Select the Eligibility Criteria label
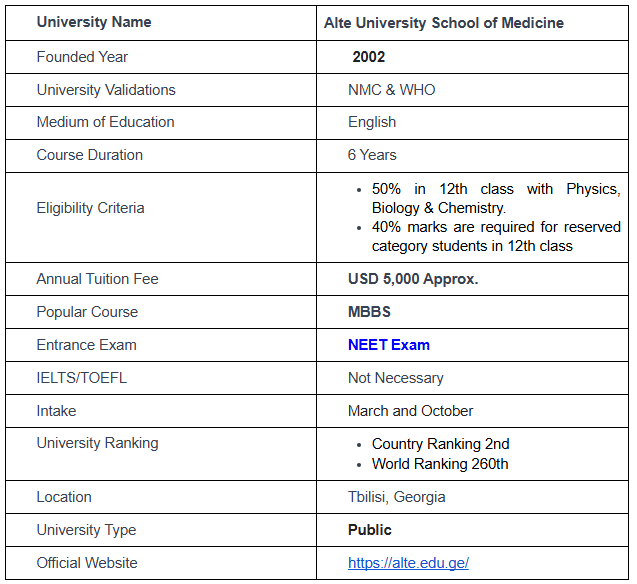This screenshot has width=637, height=584. [90, 208]
